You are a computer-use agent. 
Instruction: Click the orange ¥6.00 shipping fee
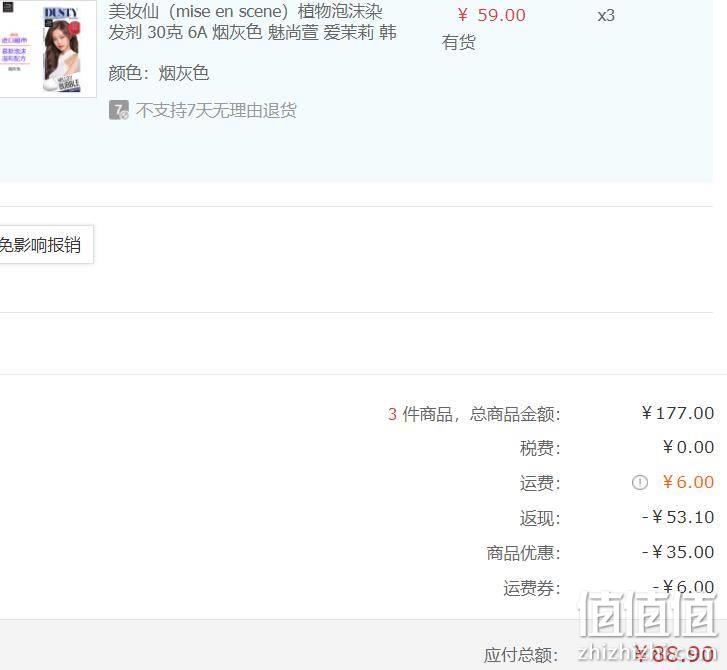tap(688, 482)
